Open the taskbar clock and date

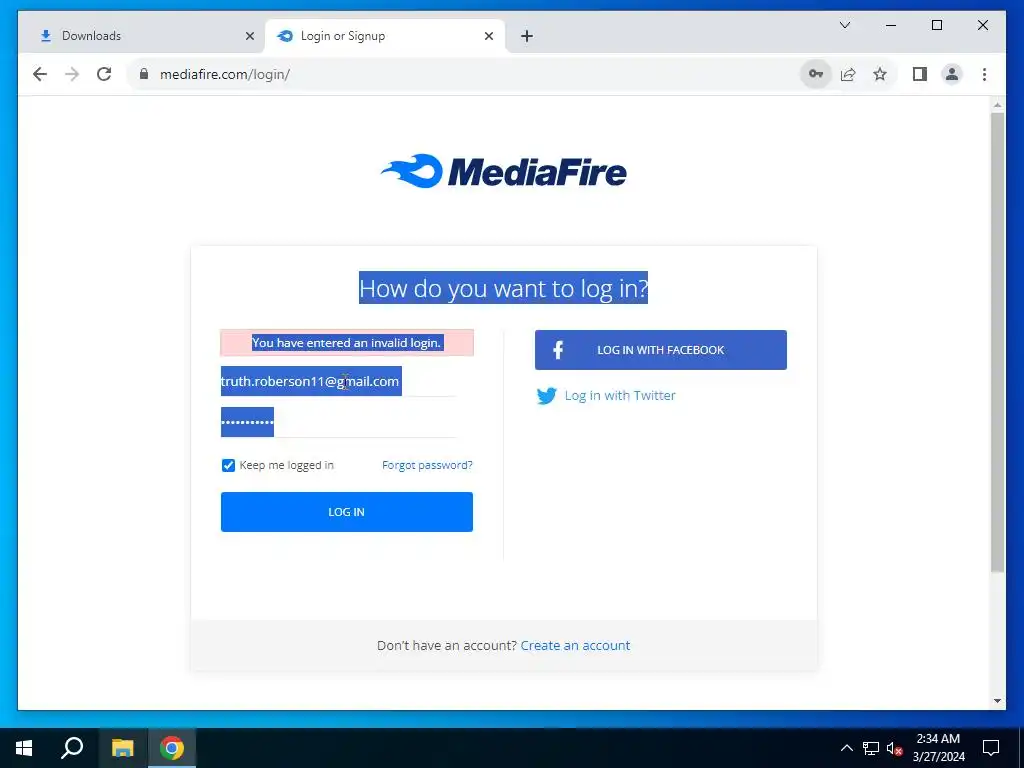(938, 748)
